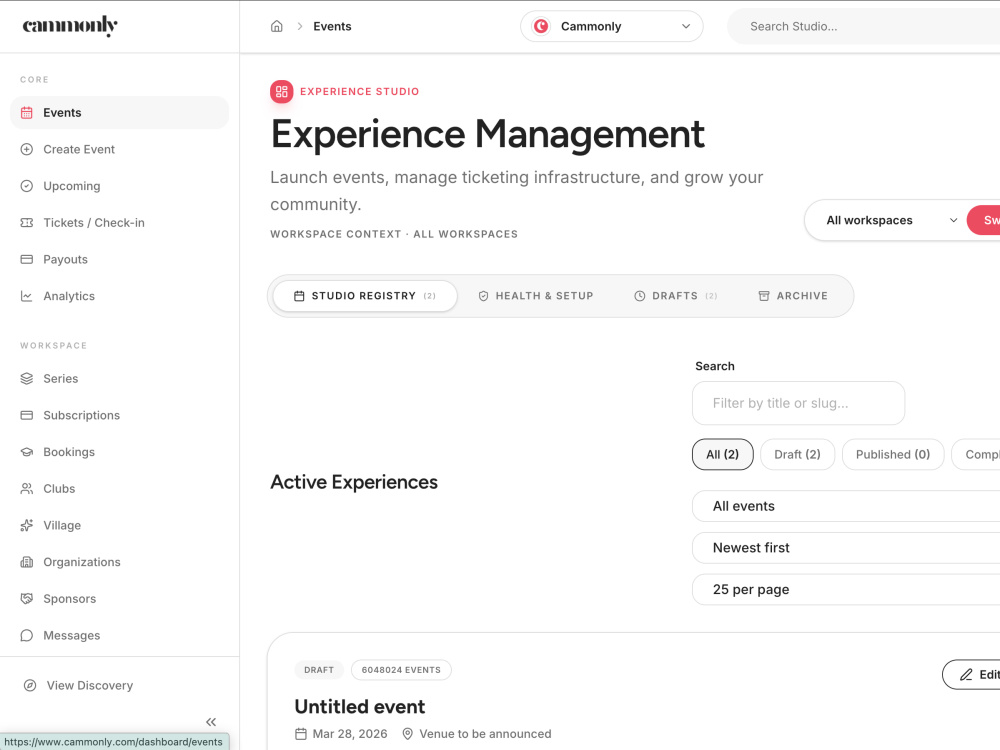Click the Cammonly logo
Image resolution: width=1000 pixels, height=750 pixels.
[x=70, y=26]
